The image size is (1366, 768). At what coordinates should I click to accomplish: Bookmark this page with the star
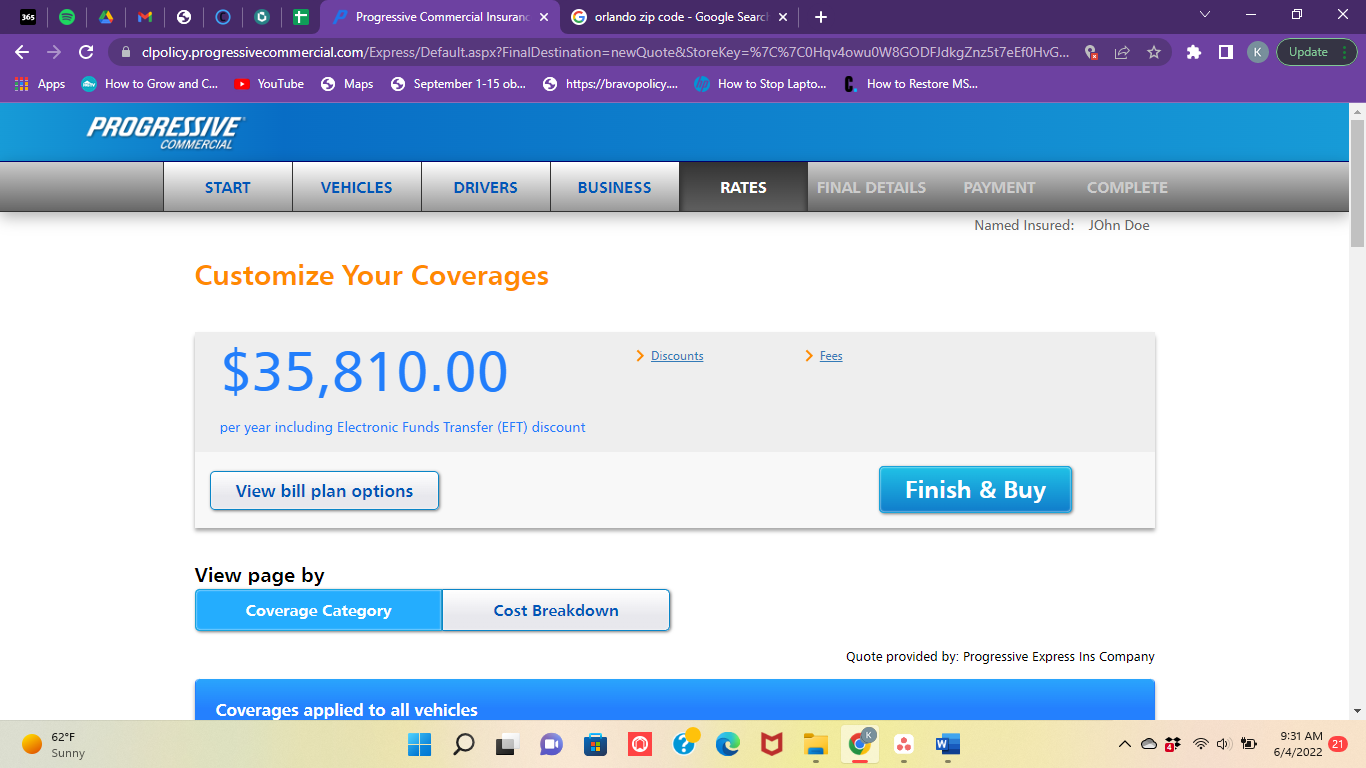pos(1154,52)
